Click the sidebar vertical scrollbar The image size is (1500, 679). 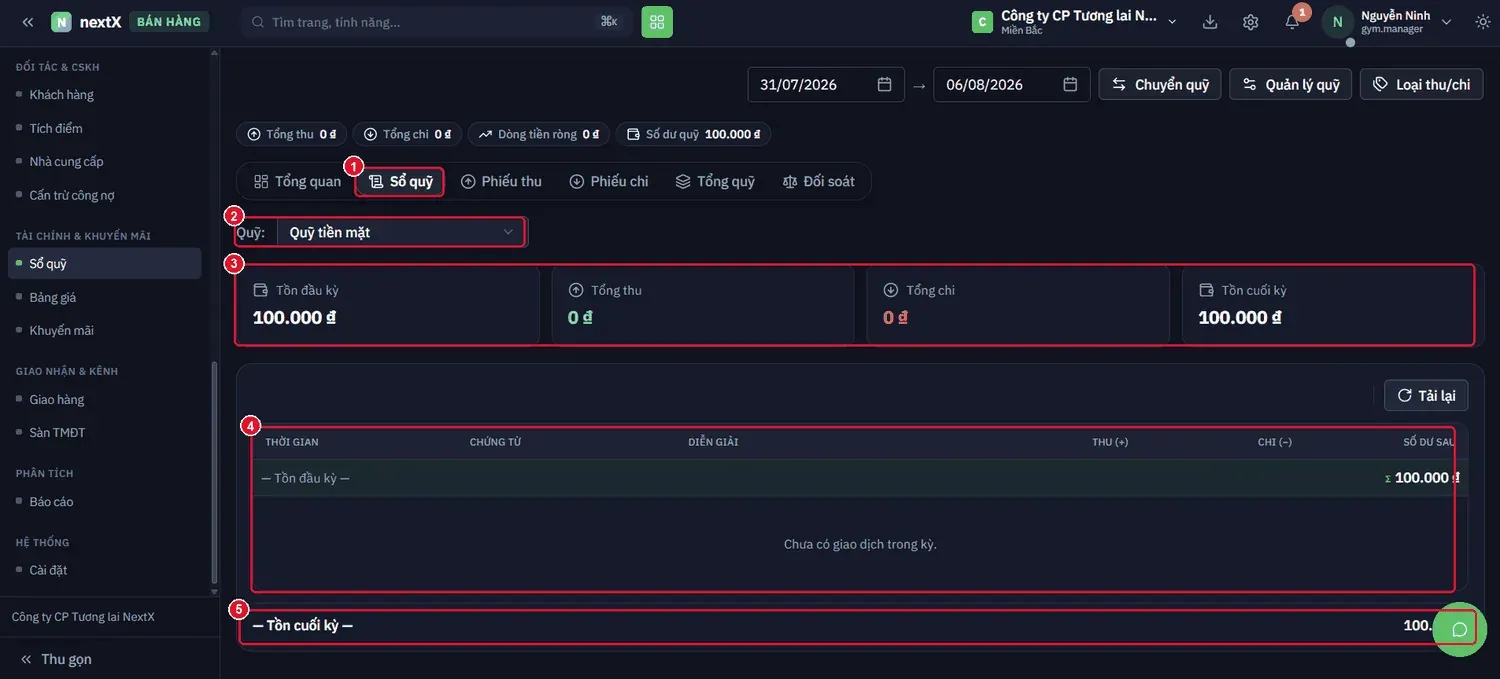point(213,471)
